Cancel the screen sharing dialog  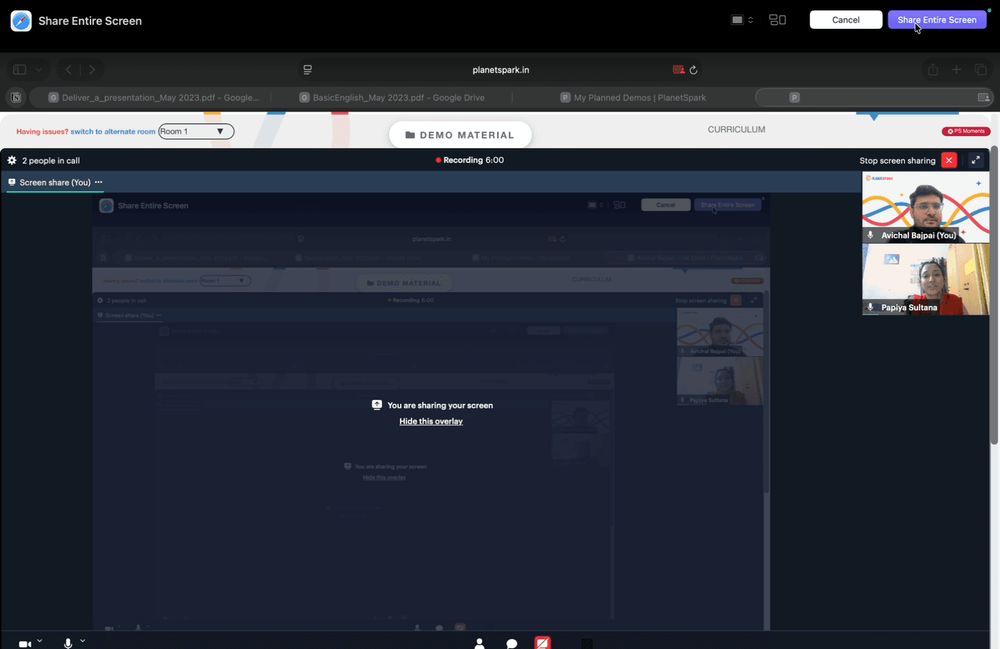point(846,20)
